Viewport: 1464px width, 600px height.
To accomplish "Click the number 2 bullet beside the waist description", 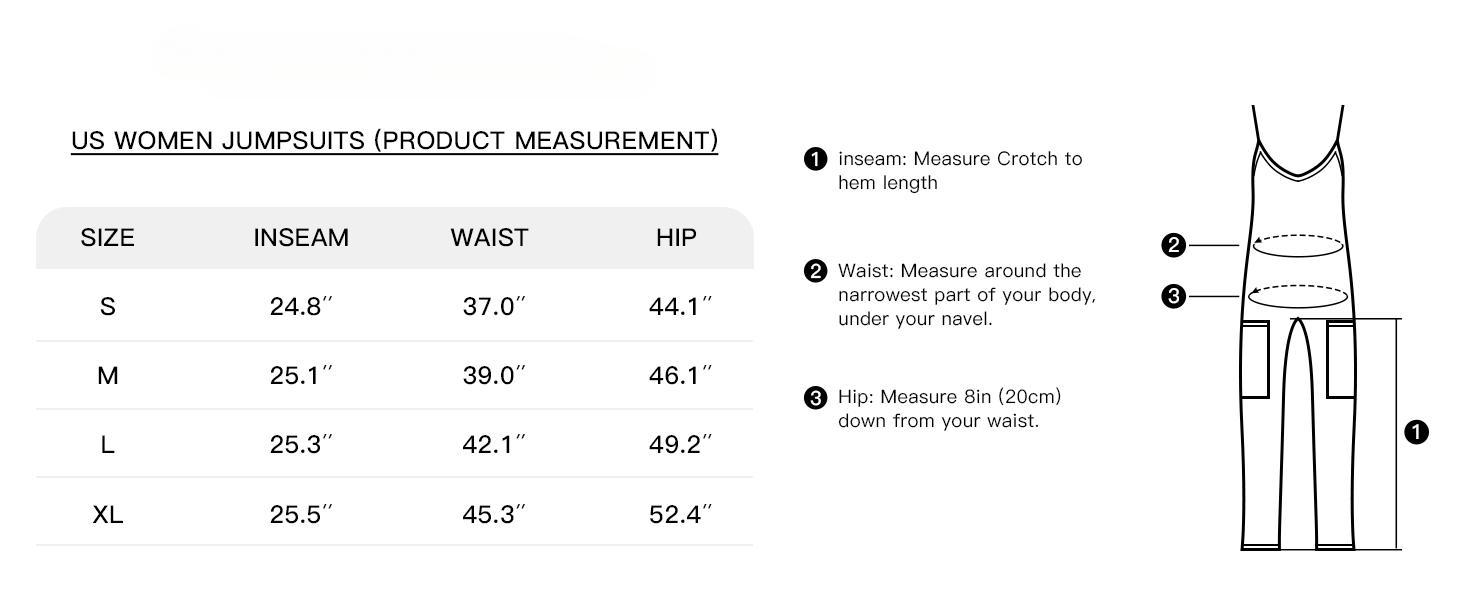I will click(816, 271).
